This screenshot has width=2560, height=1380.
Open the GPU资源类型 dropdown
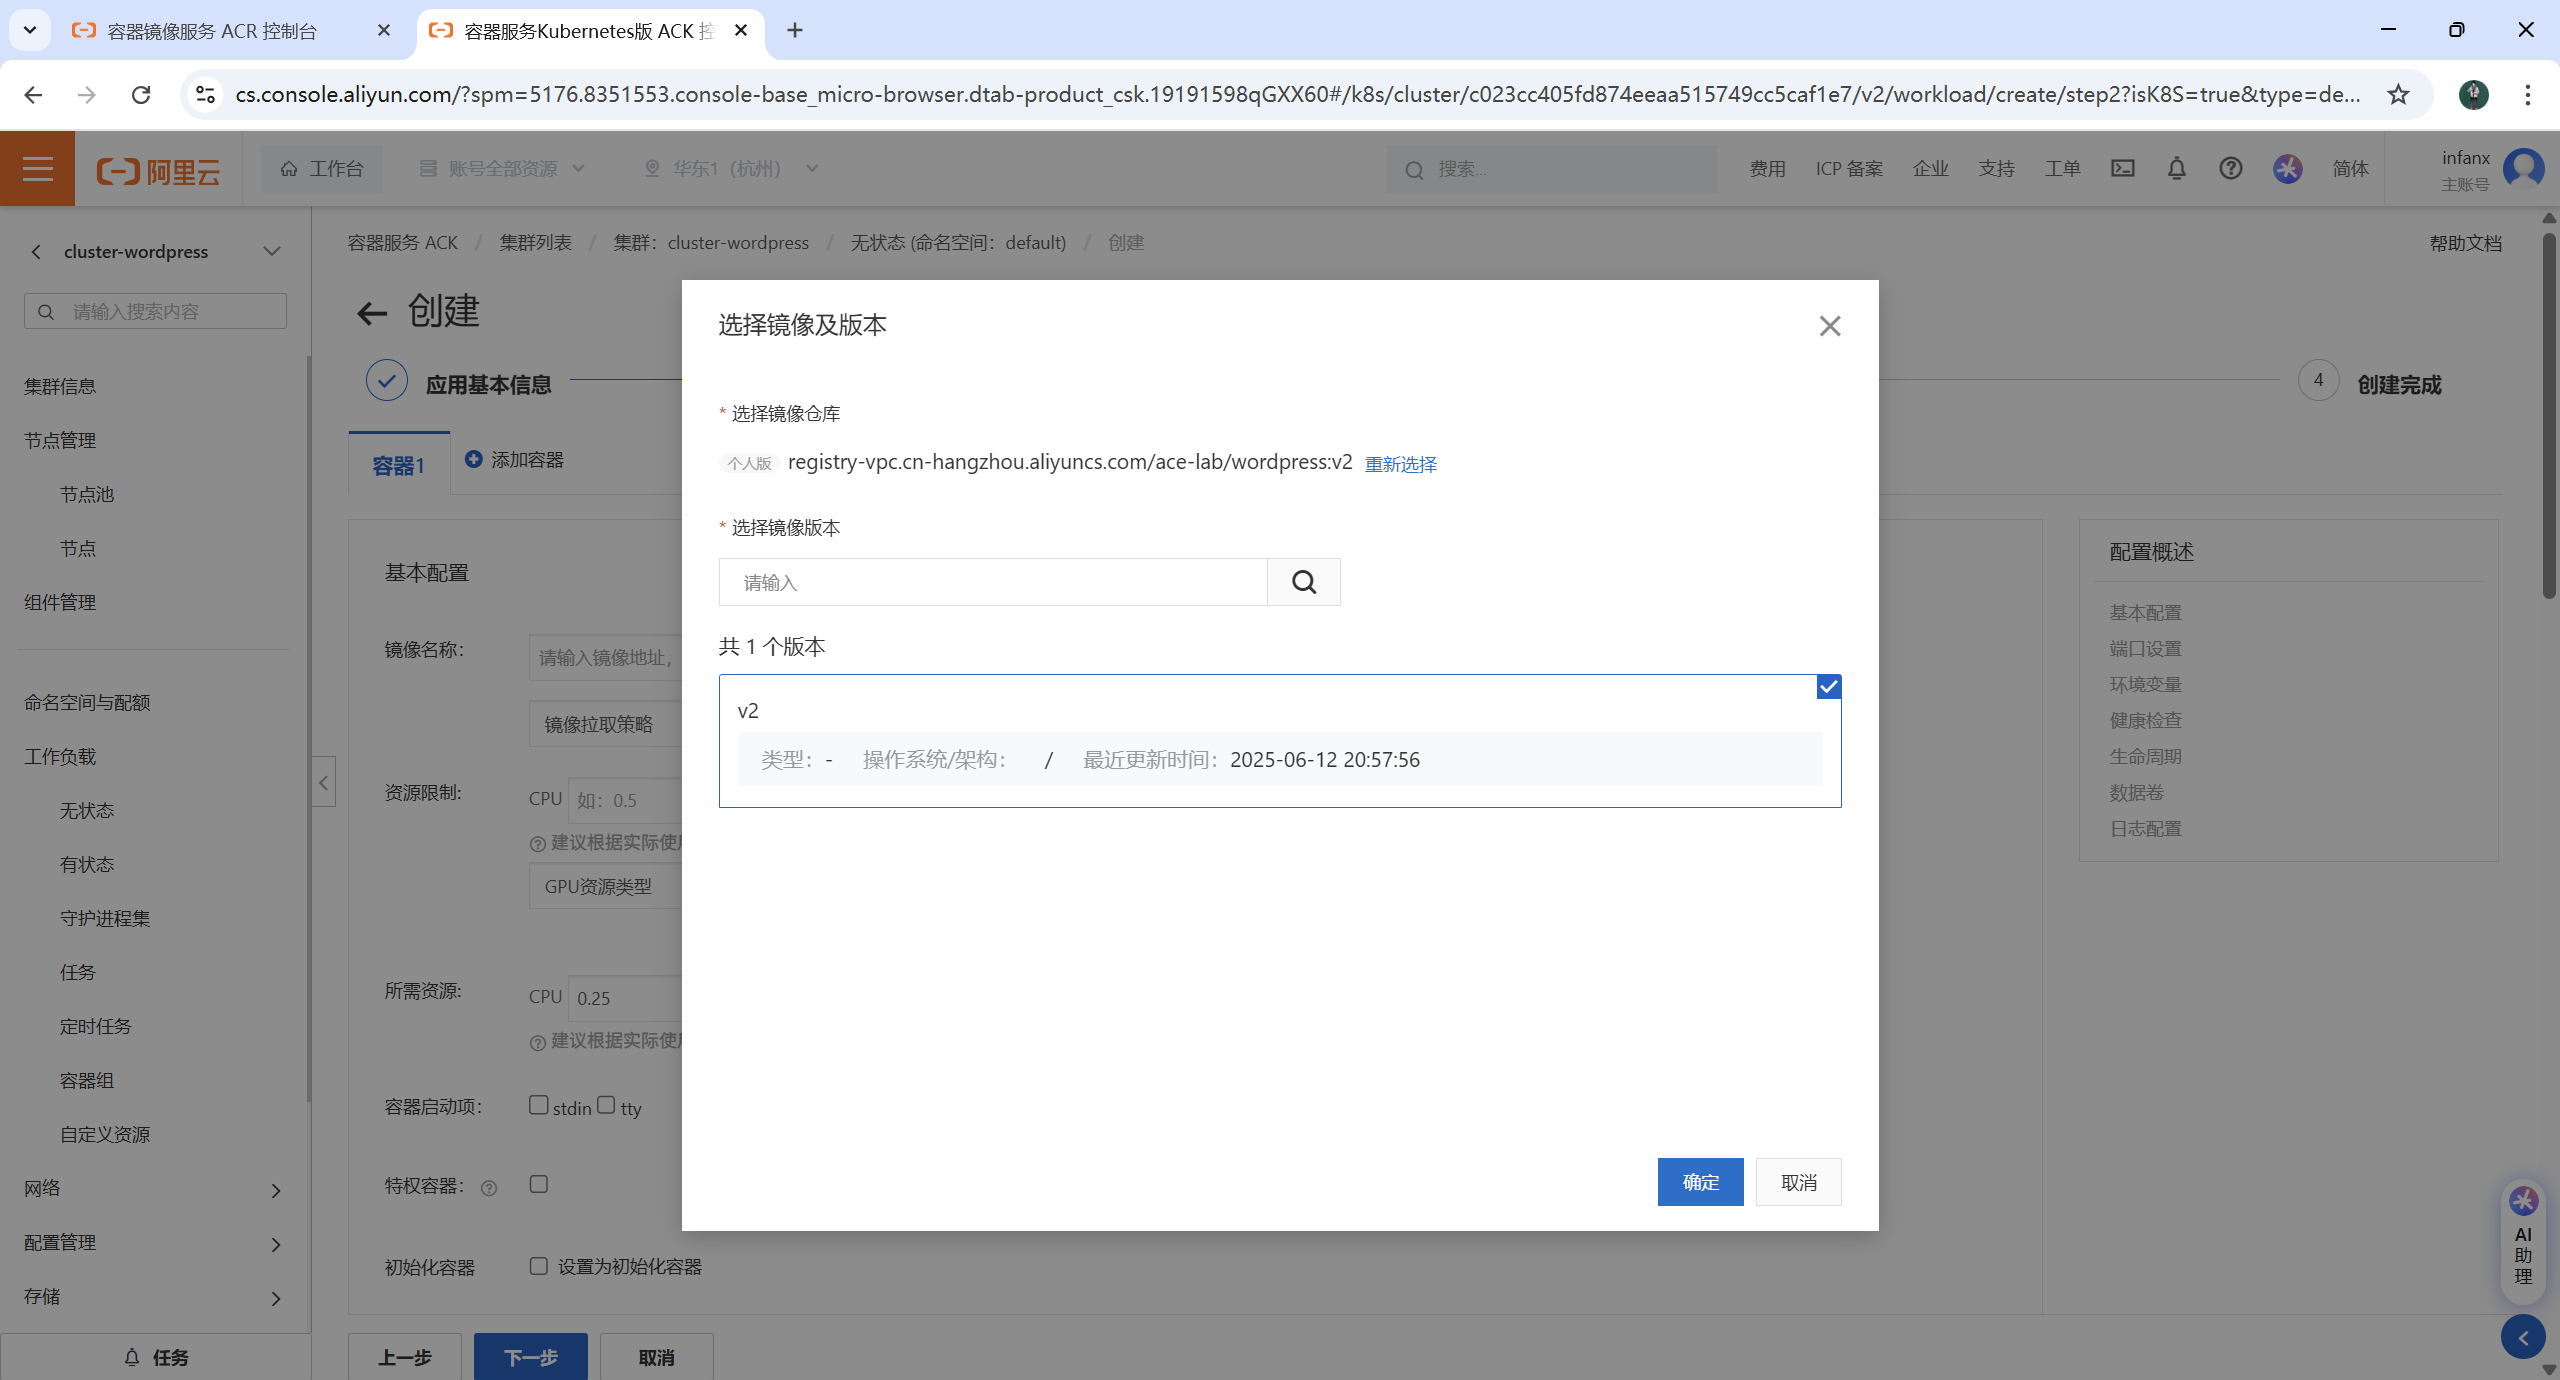tap(605, 886)
